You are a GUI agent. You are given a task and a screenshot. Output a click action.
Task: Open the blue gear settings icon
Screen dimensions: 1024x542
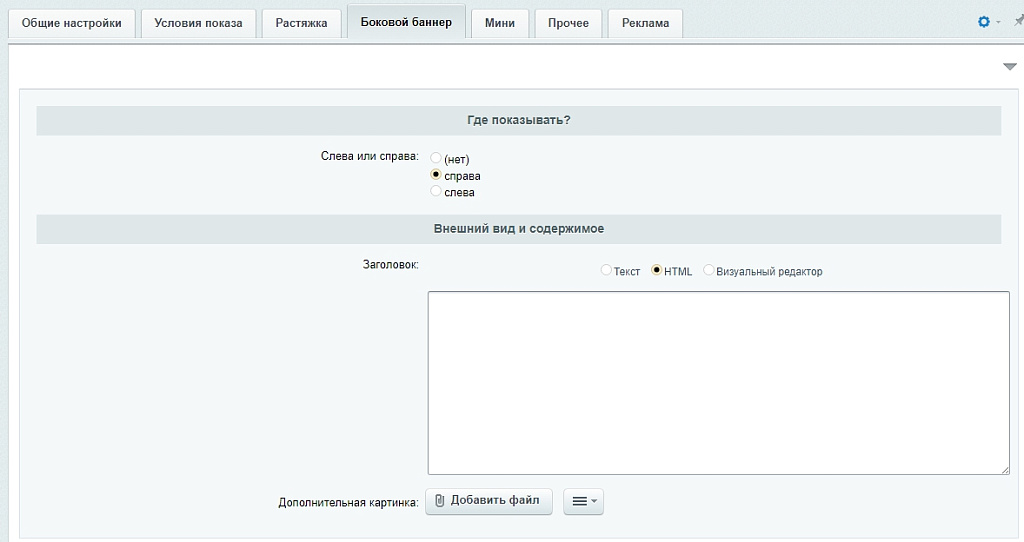(x=983, y=22)
